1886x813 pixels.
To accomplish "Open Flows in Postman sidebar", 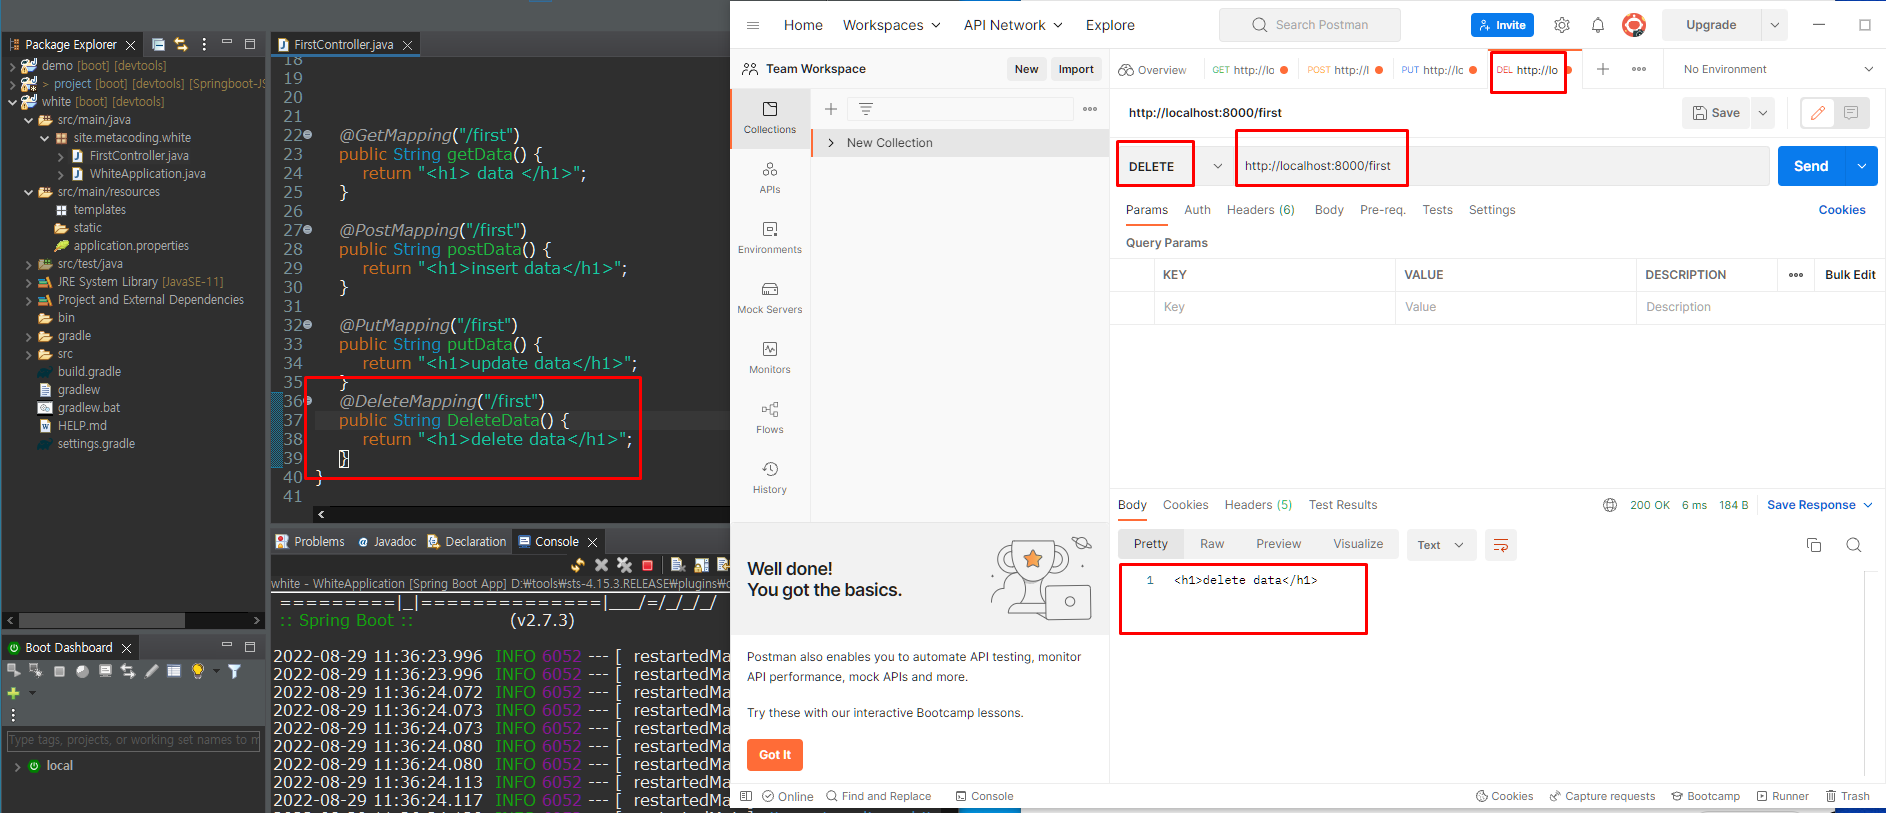I will [770, 418].
